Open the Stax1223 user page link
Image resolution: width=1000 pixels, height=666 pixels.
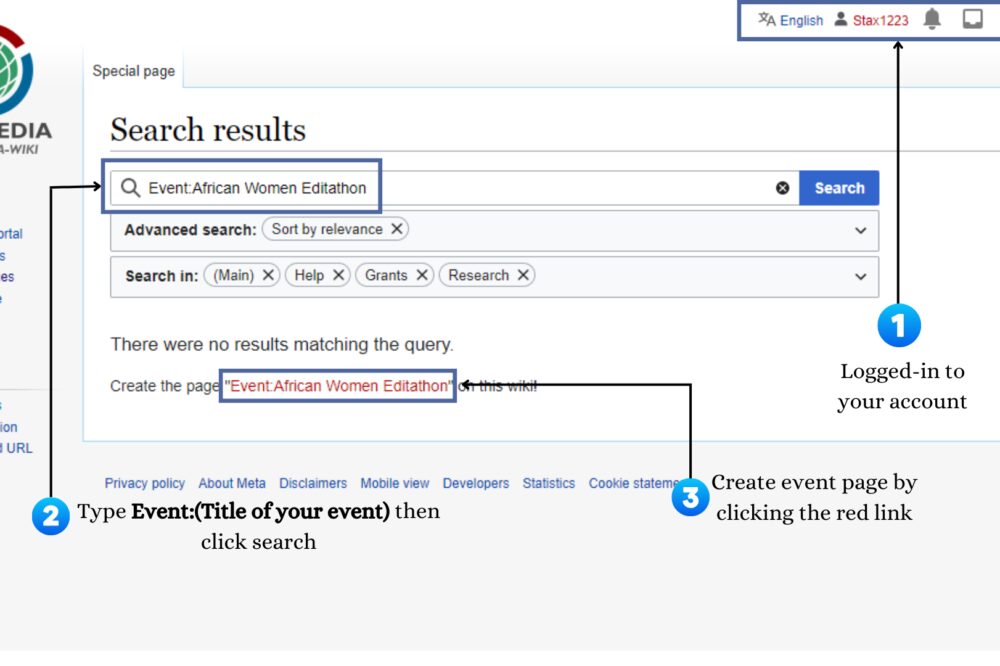coord(881,20)
